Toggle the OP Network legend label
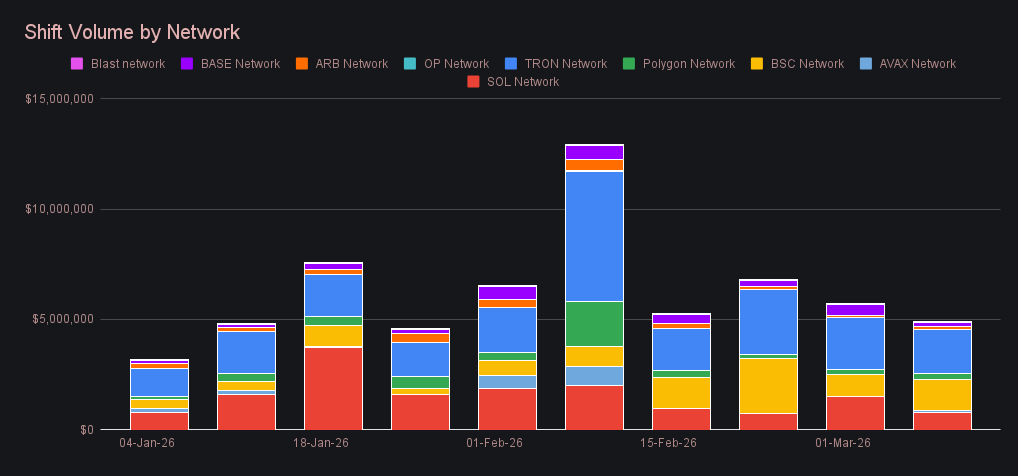 (456, 64)
